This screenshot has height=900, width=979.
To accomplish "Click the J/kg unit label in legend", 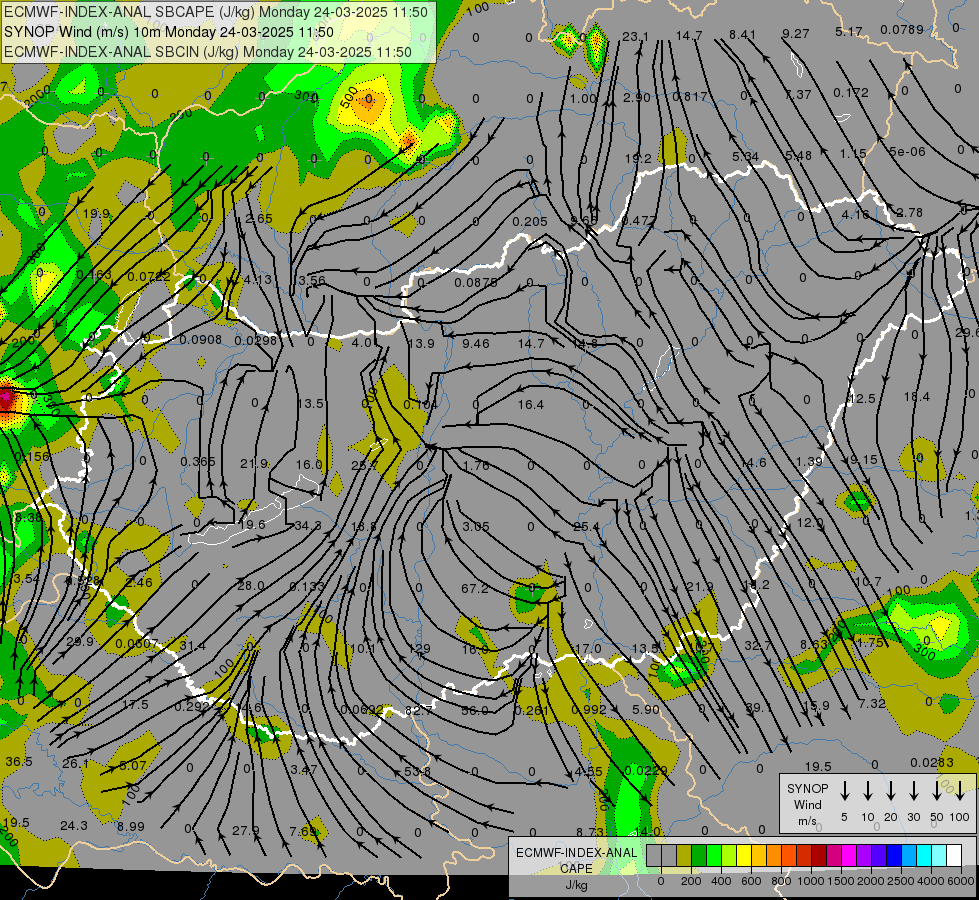I will point(576,885).
